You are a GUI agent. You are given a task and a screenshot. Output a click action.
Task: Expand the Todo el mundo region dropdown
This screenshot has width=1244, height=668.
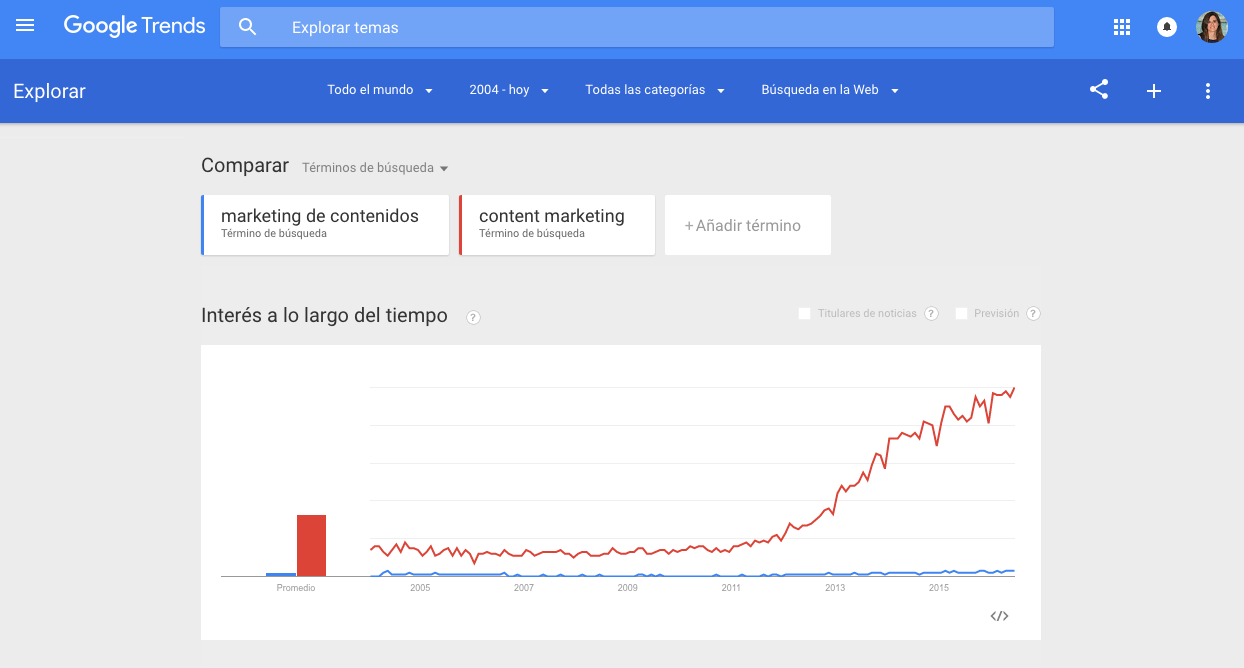click(380, 90)
